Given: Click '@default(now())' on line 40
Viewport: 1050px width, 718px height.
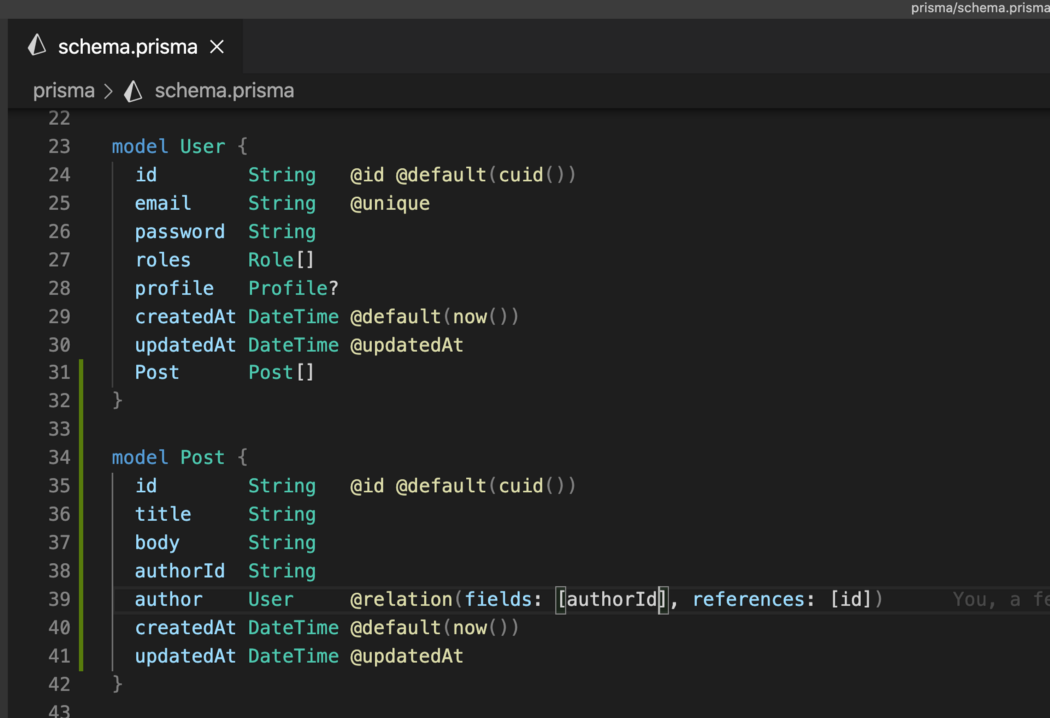Looking at the screenshot, I should tap(435, 628).
